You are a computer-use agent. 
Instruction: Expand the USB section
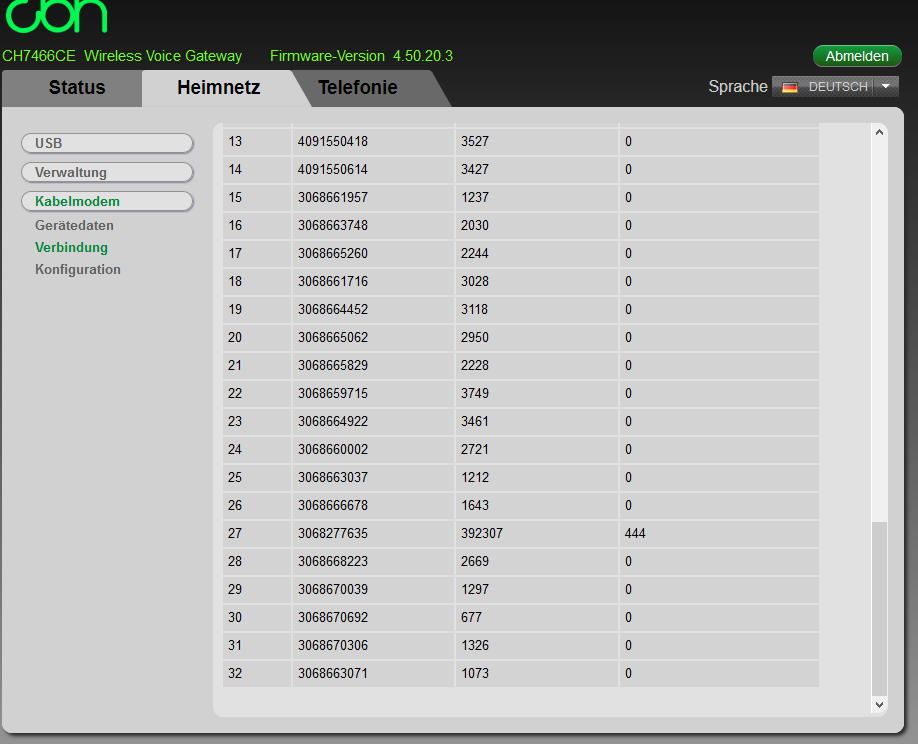107,143
